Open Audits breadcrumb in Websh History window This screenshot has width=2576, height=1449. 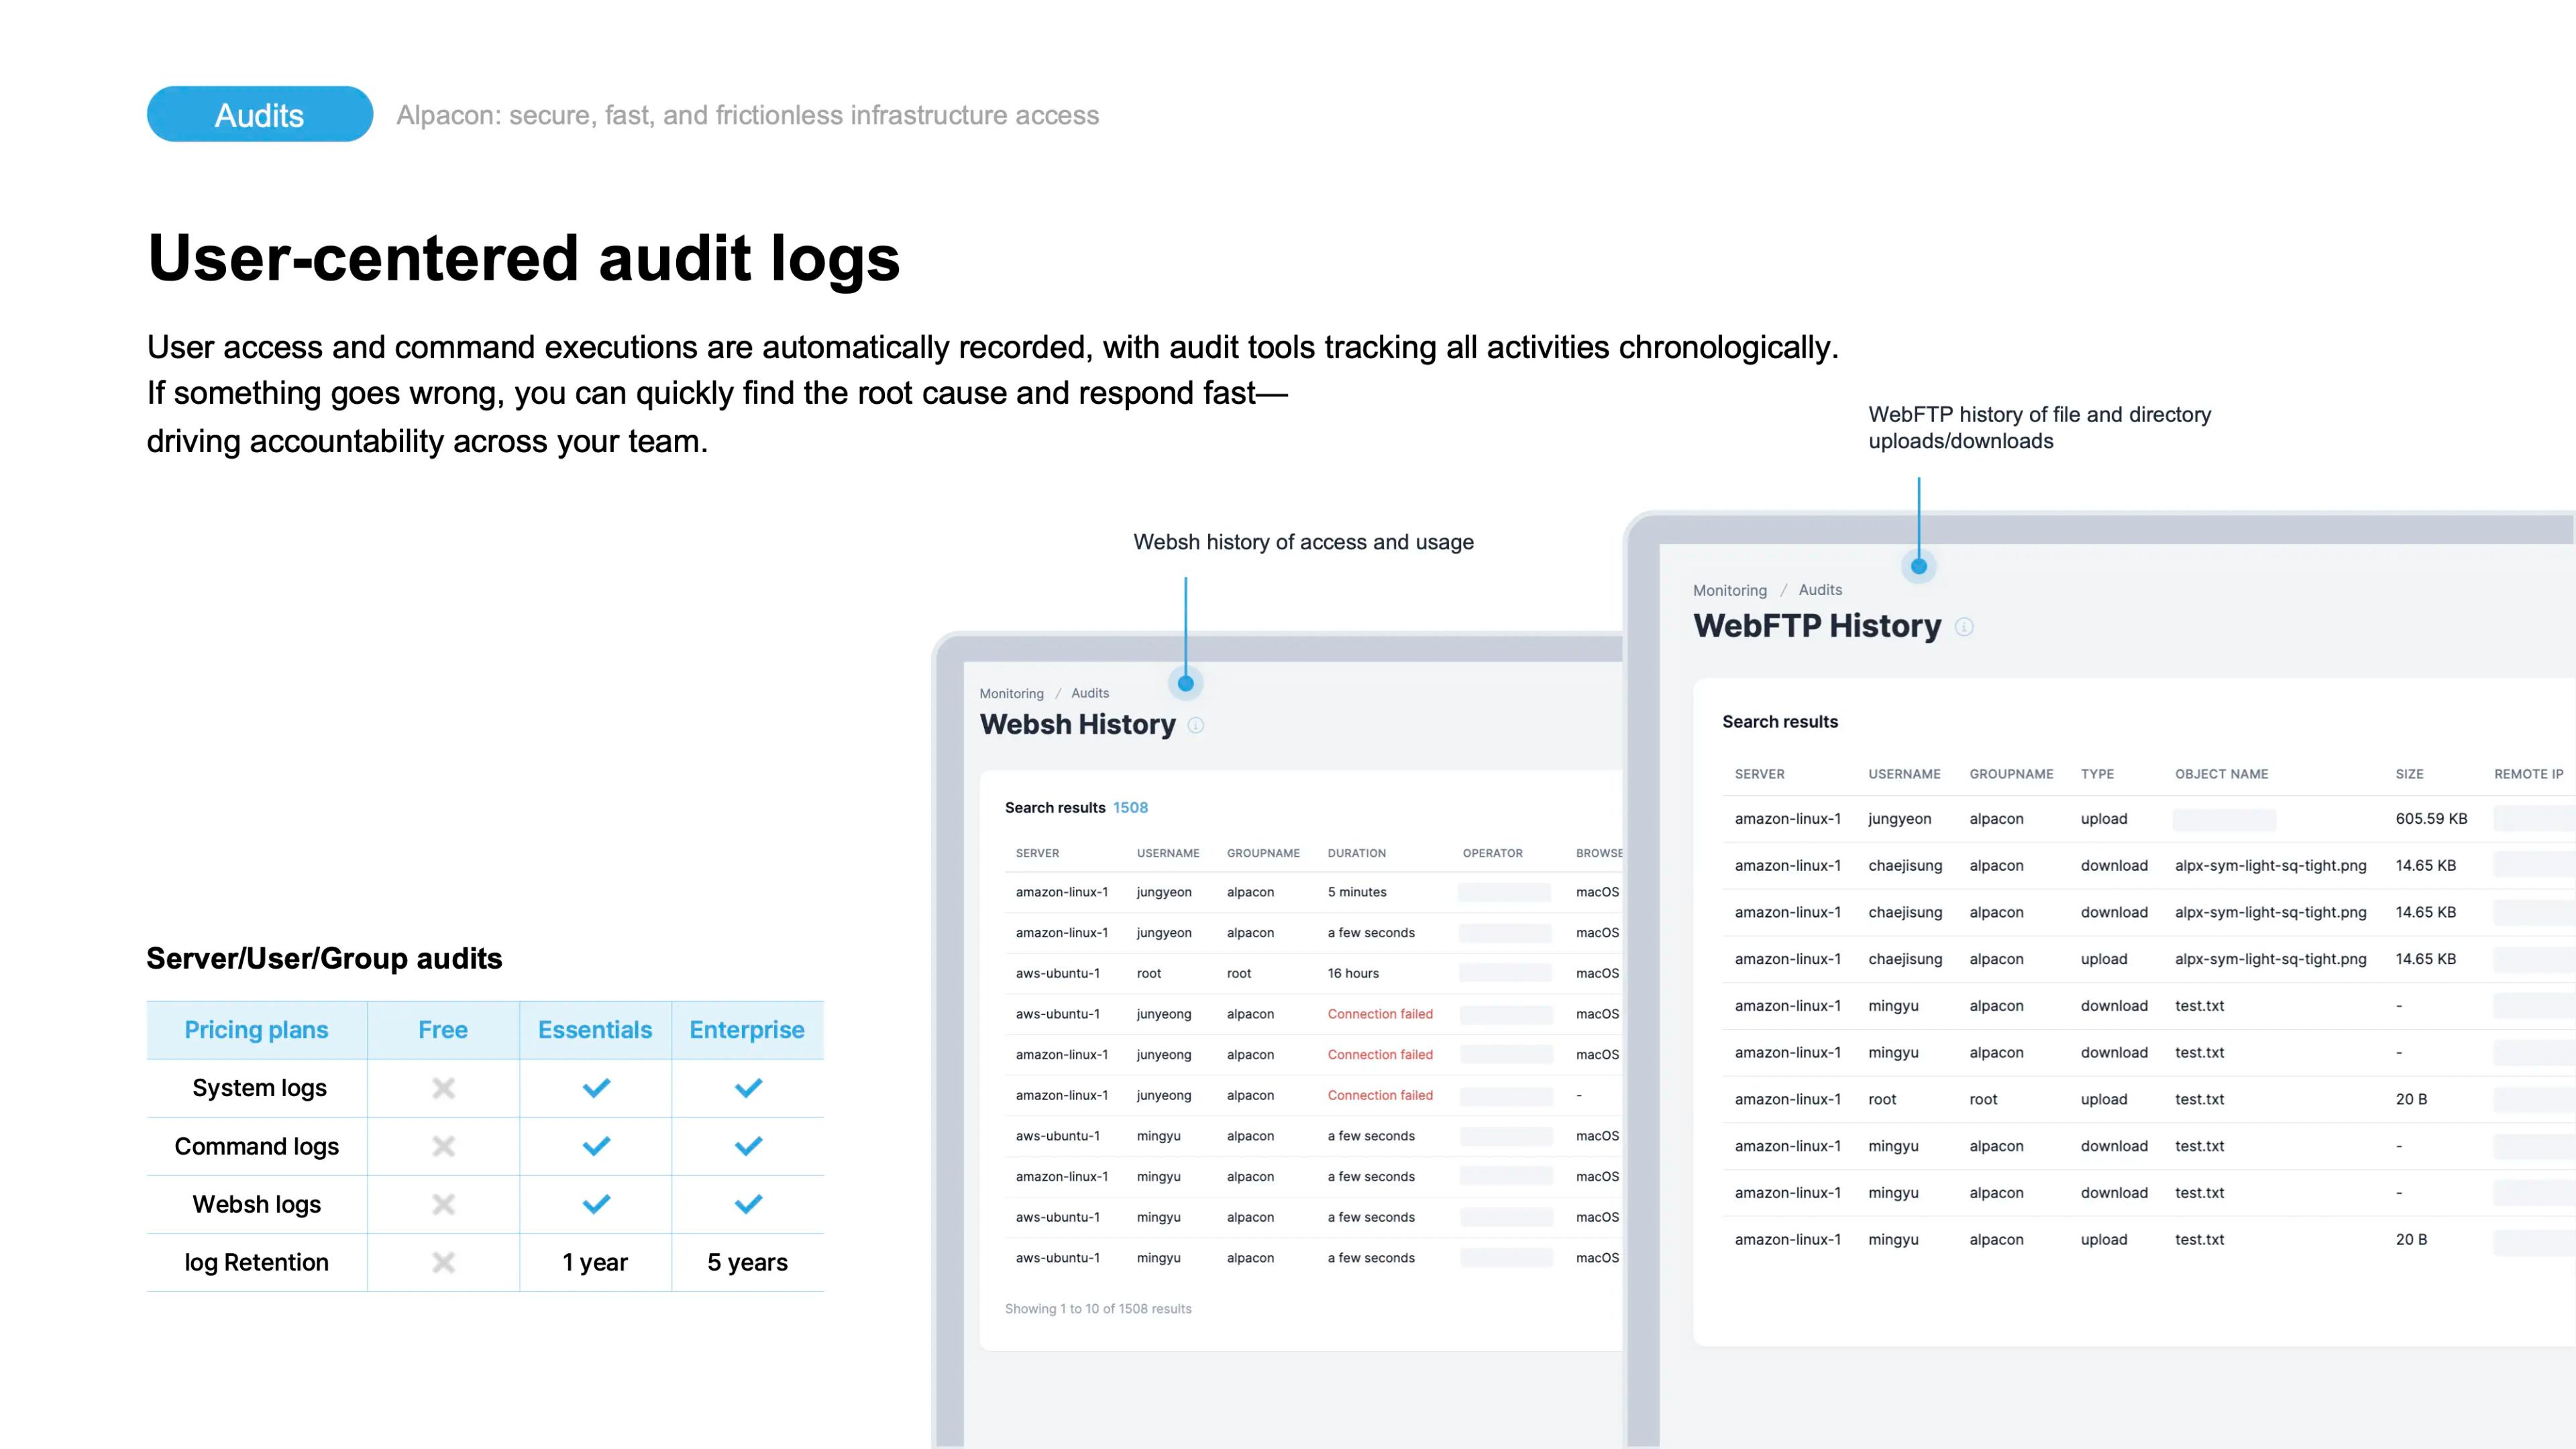[x=1090, y=693]
